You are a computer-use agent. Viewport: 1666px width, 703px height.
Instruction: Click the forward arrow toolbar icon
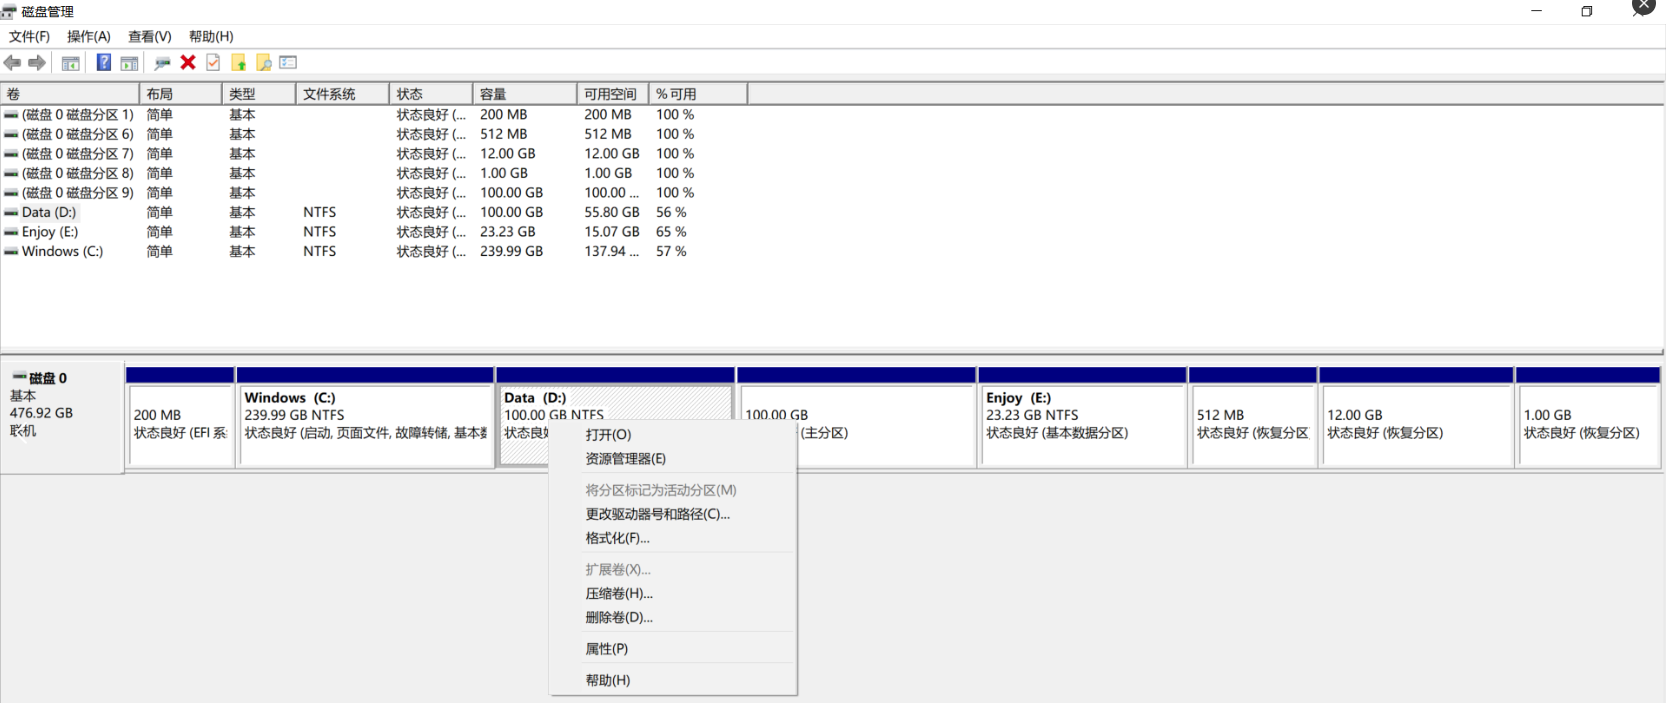point(37,63)
